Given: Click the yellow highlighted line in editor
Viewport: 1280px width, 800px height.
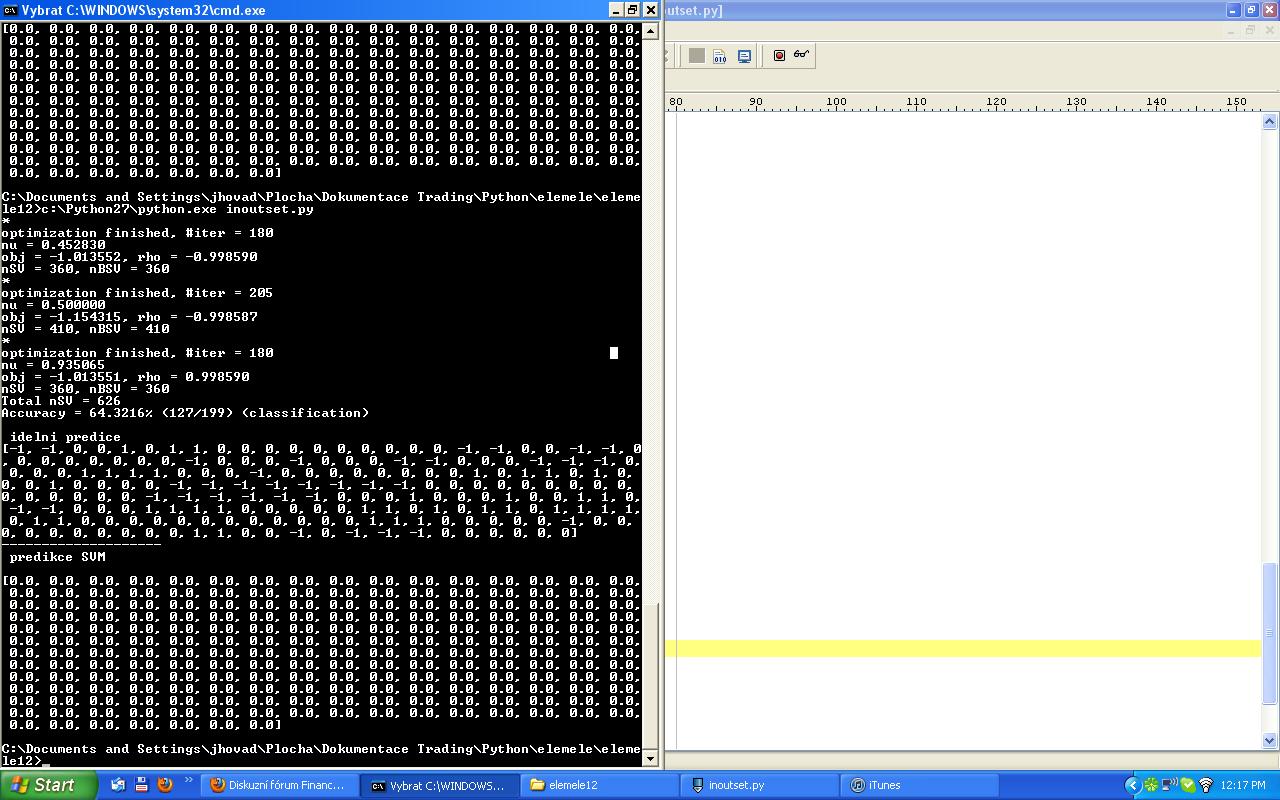Looking at the screenshot, I should pyautogui.click(x=962, y=649).
